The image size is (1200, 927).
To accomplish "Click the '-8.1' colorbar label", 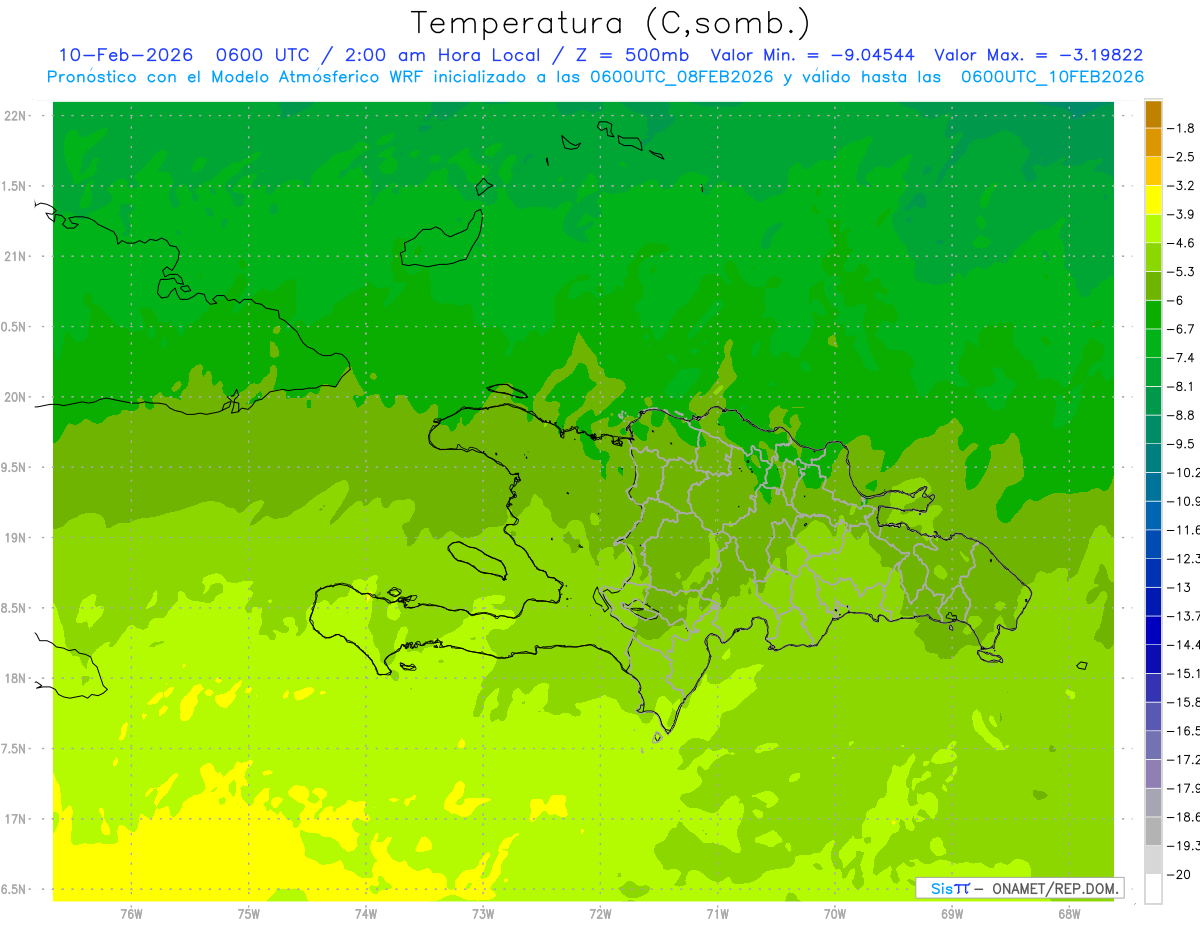I will click(1181, 386).
